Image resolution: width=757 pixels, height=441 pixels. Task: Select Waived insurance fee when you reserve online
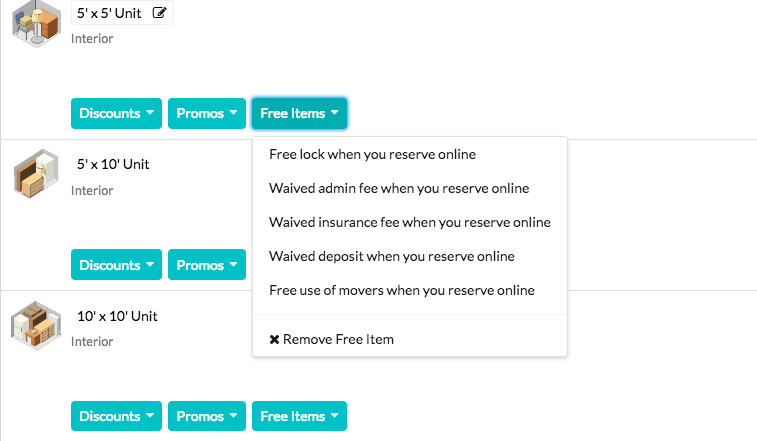[410, 222]
